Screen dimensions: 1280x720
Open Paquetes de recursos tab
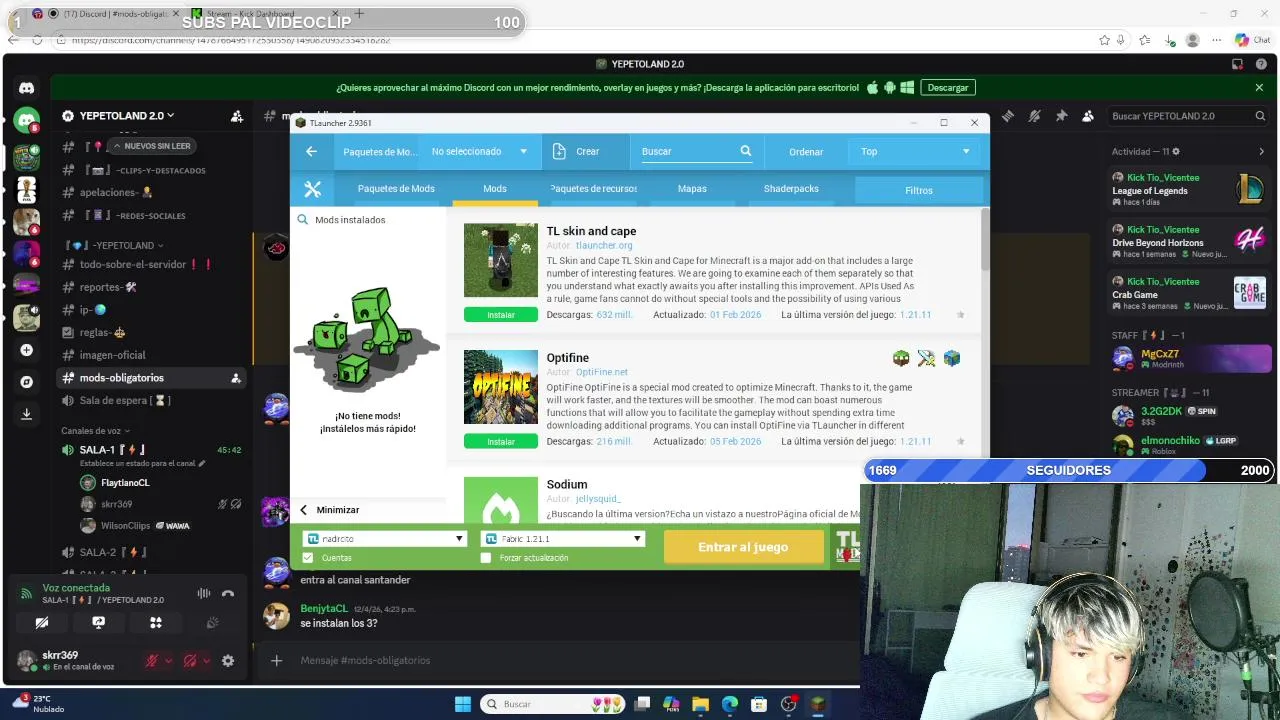[594, 189]
